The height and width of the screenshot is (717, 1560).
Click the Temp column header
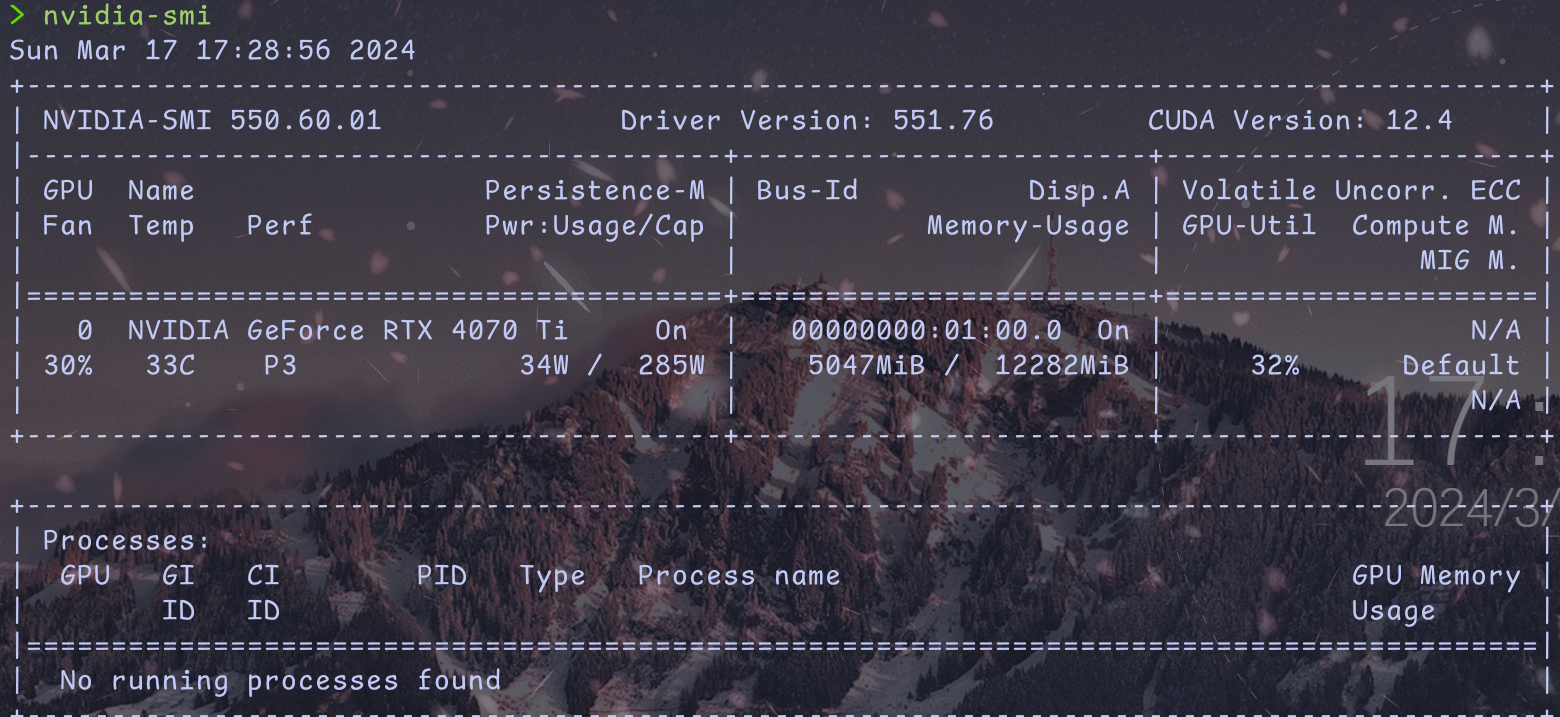tap(161, 227)
